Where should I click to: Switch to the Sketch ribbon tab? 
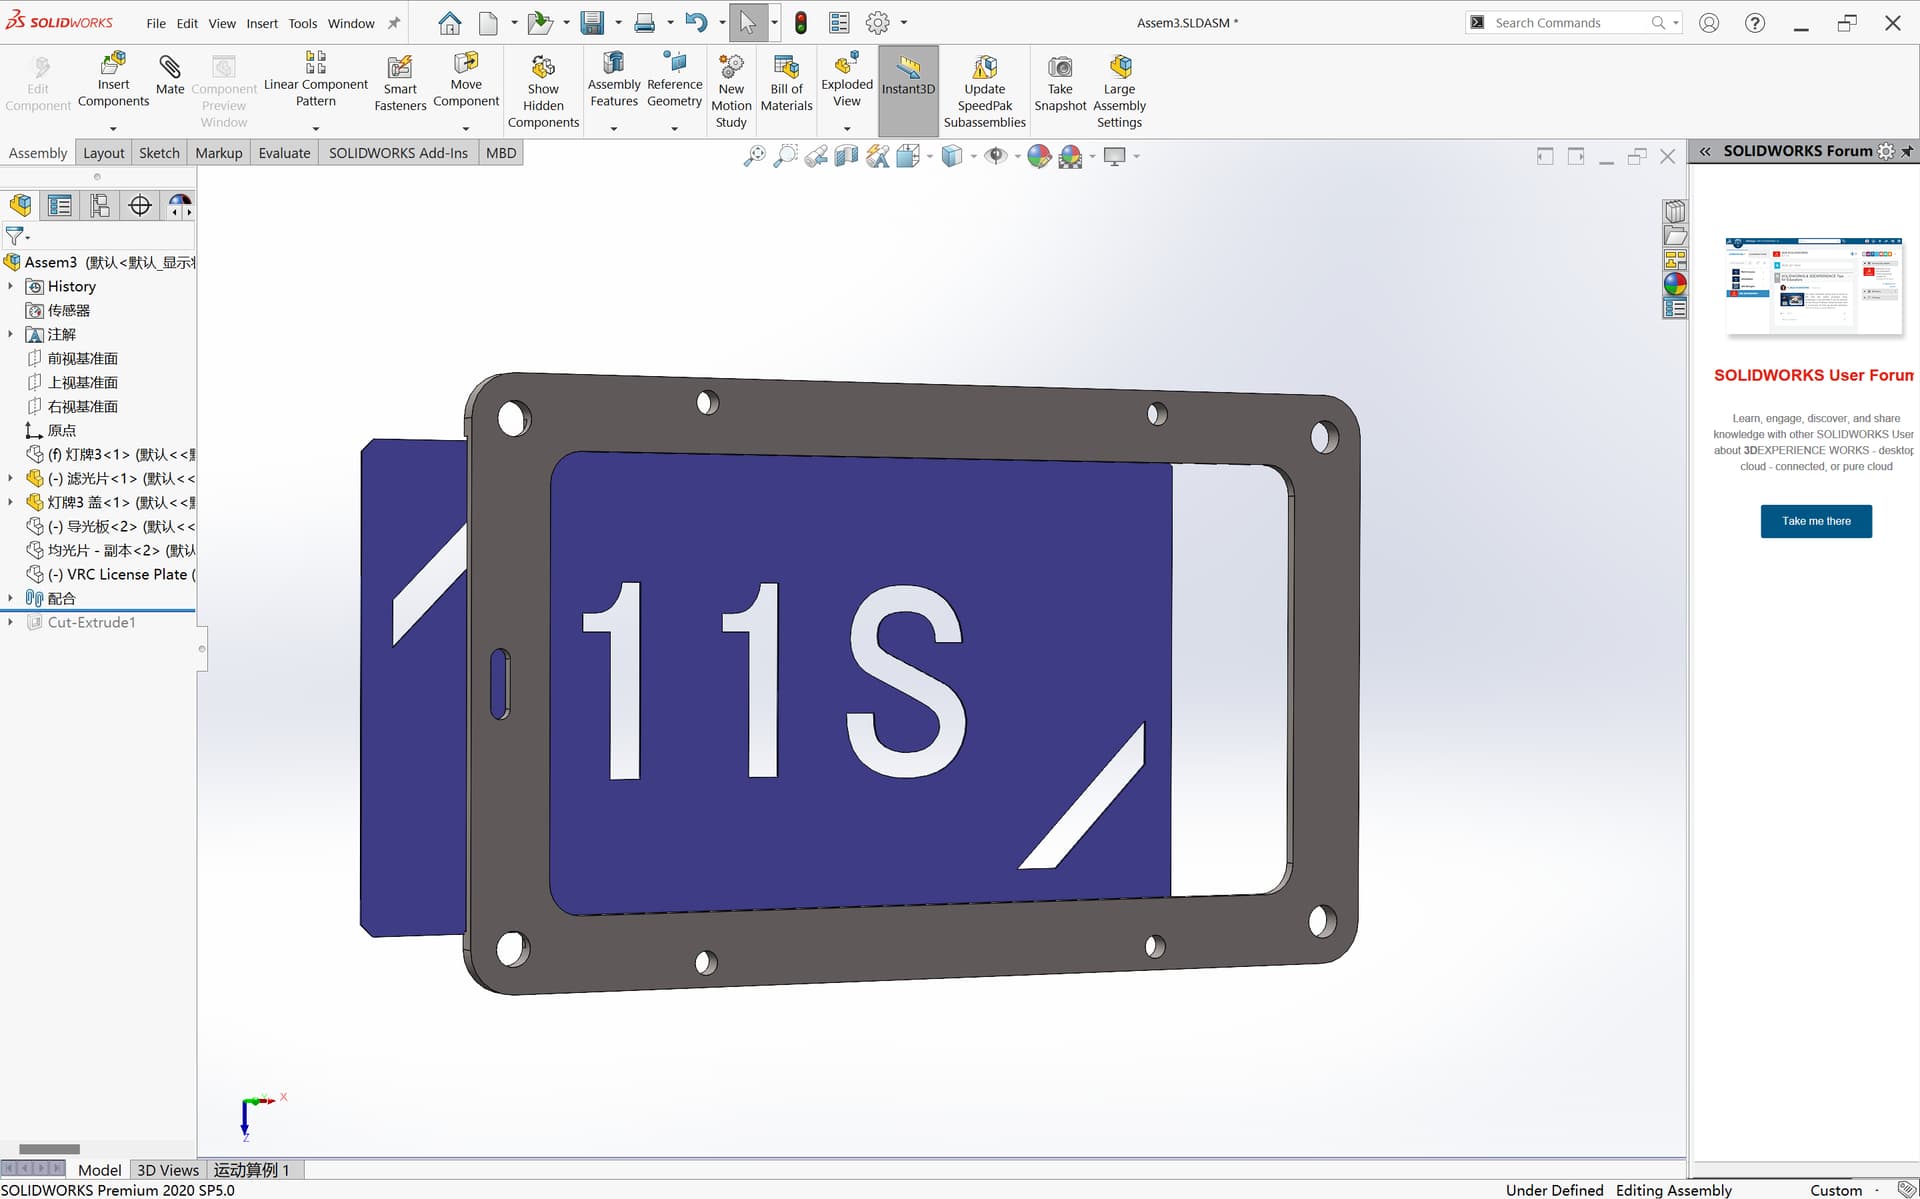click(x=158, y=152)
